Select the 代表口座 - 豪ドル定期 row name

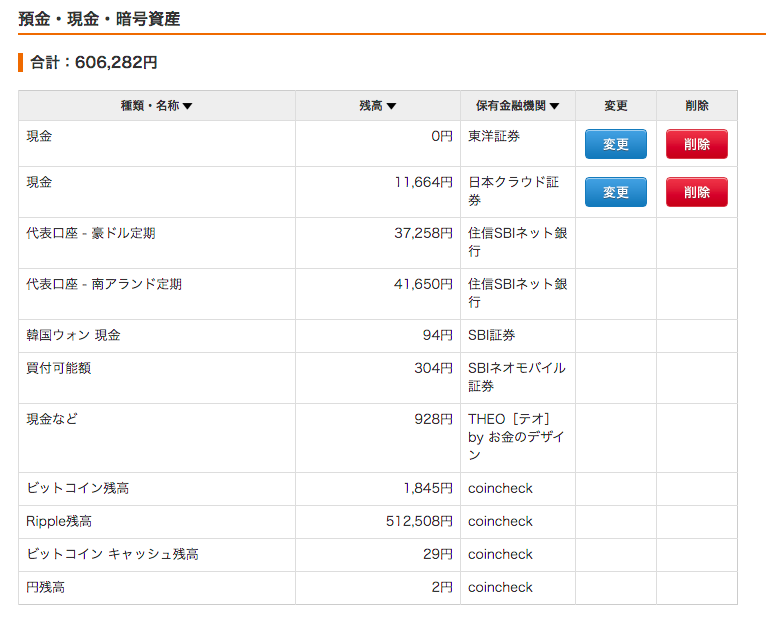click(x=90, y=233)
